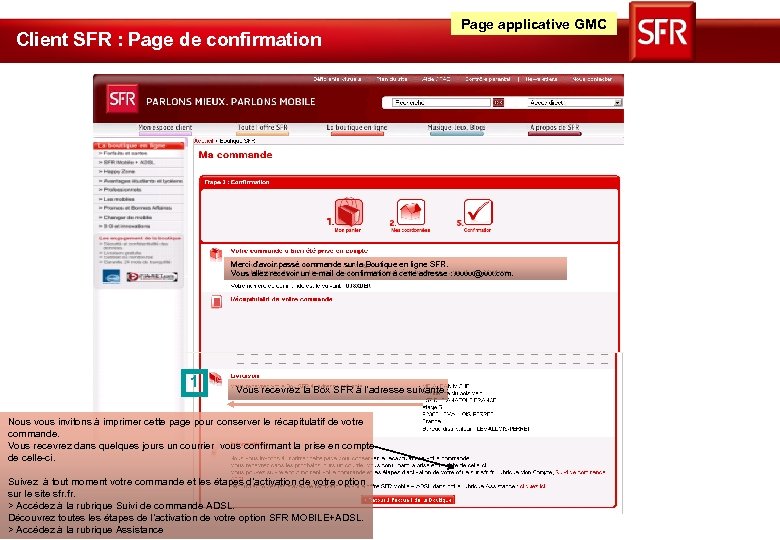Click the Mes coordonnées step icon
This screenshot has width=780, height=540.
pos(411,212)
